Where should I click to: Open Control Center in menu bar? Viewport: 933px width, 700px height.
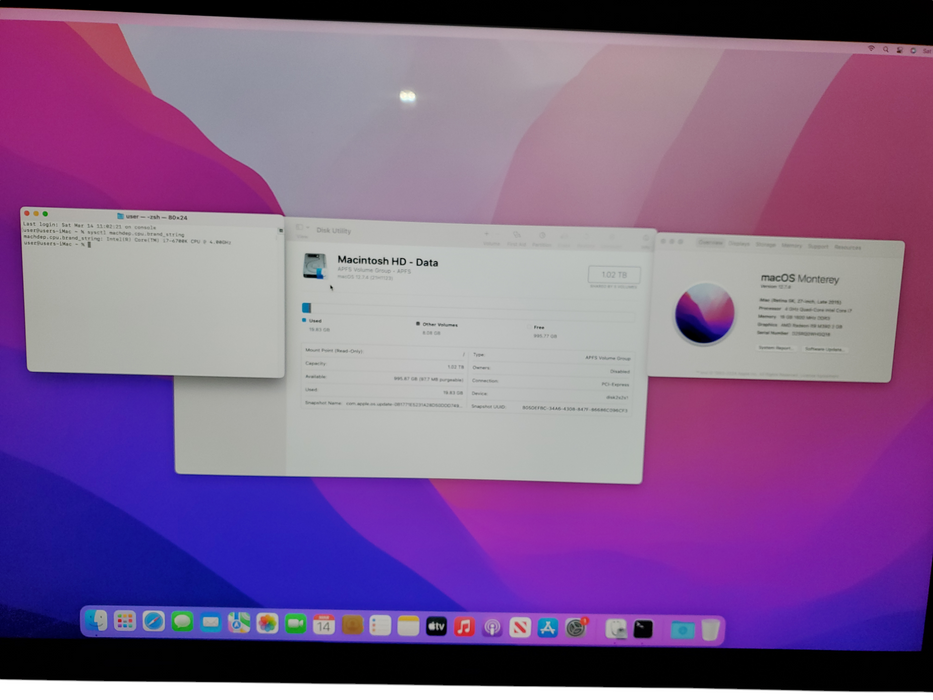[900, 50]
